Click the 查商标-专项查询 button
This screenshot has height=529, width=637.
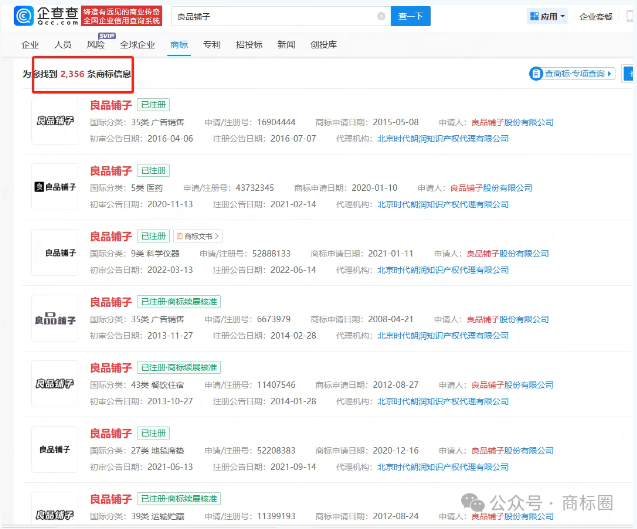click(x=571, y=73)
